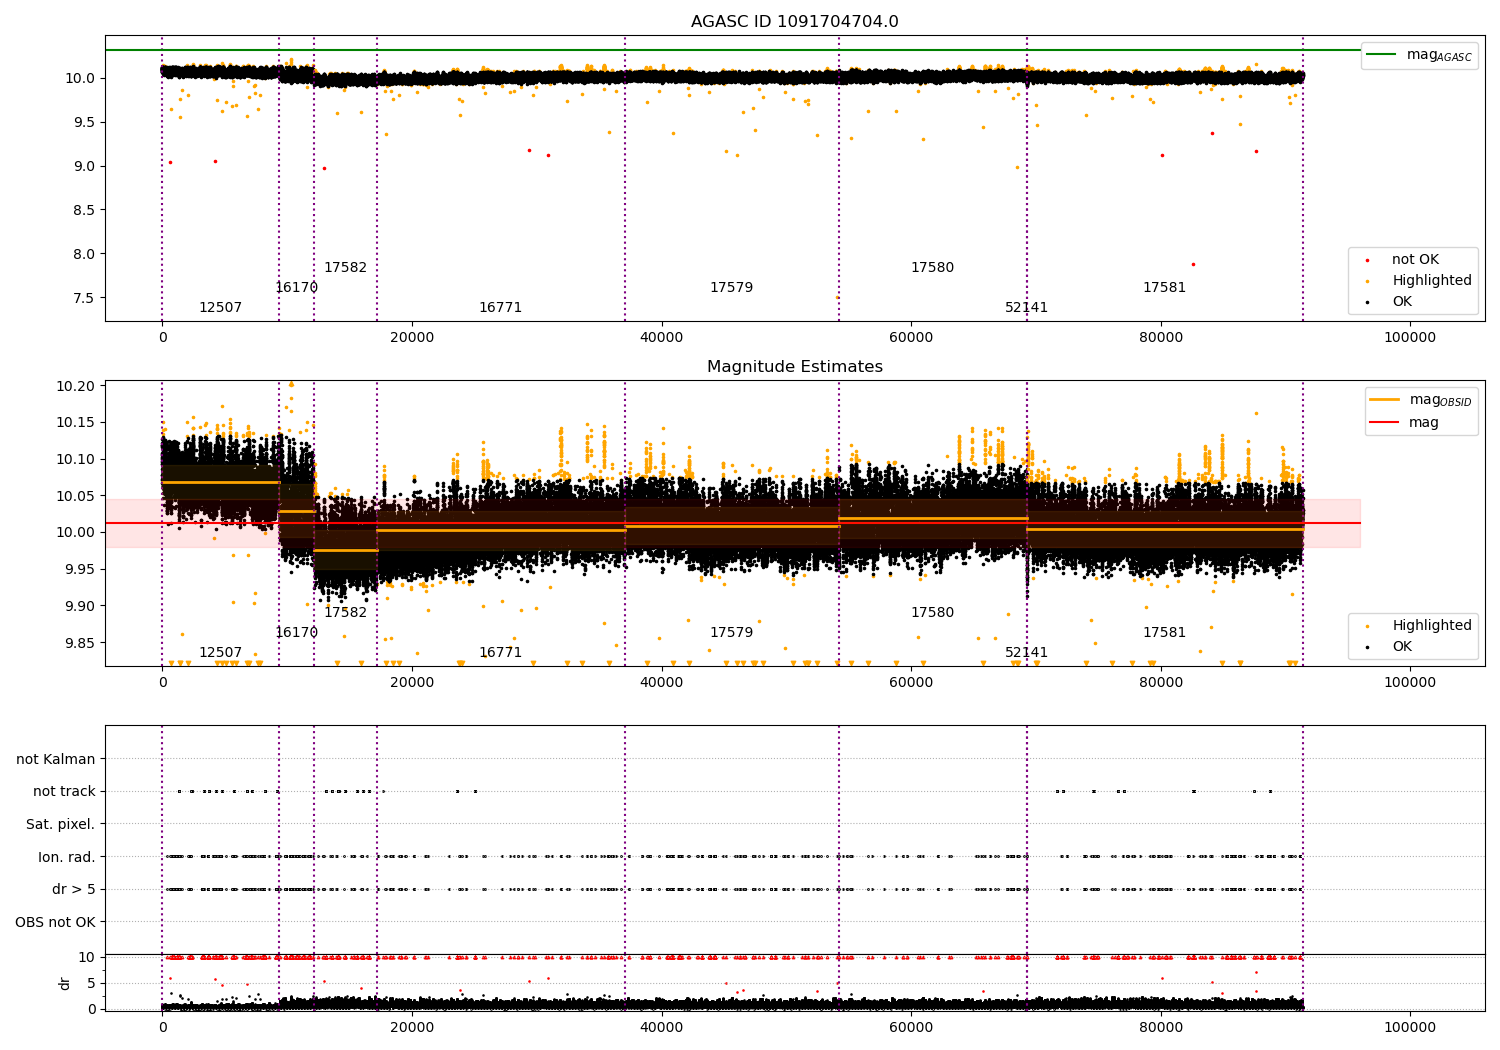Screen dimensions: 1500x1050
Task: Click OBSID 17581 label in AGASC ID plot
Action: click(1164, 288)
